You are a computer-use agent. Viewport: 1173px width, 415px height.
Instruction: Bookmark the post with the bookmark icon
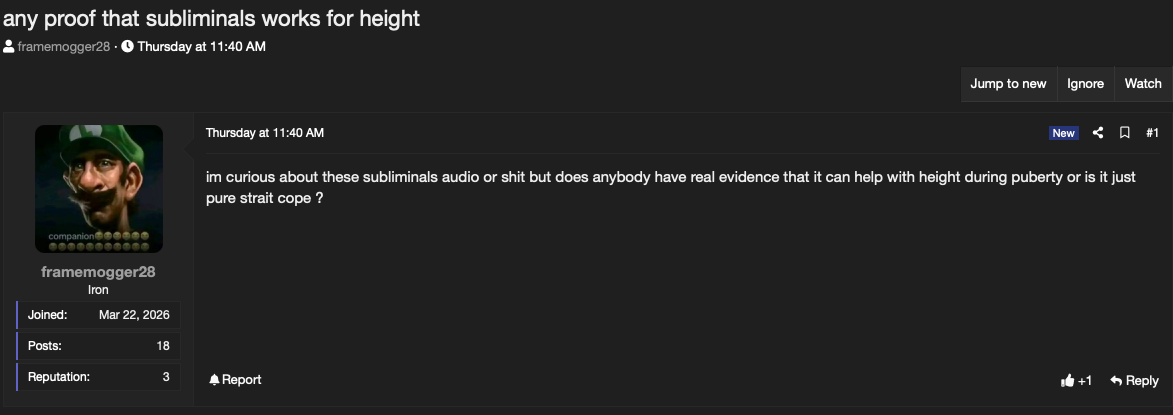pos(1124,133)
